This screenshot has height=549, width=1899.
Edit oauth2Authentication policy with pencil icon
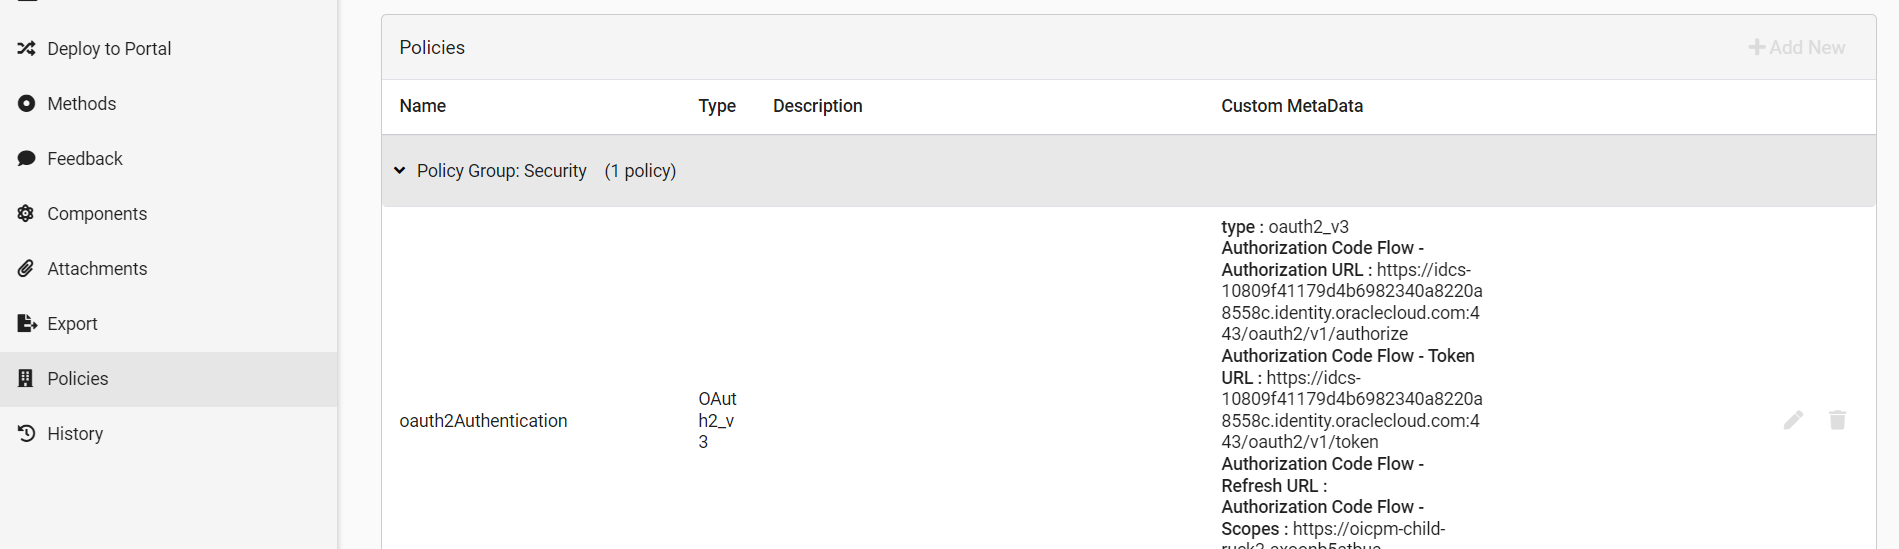(1793, 420)
